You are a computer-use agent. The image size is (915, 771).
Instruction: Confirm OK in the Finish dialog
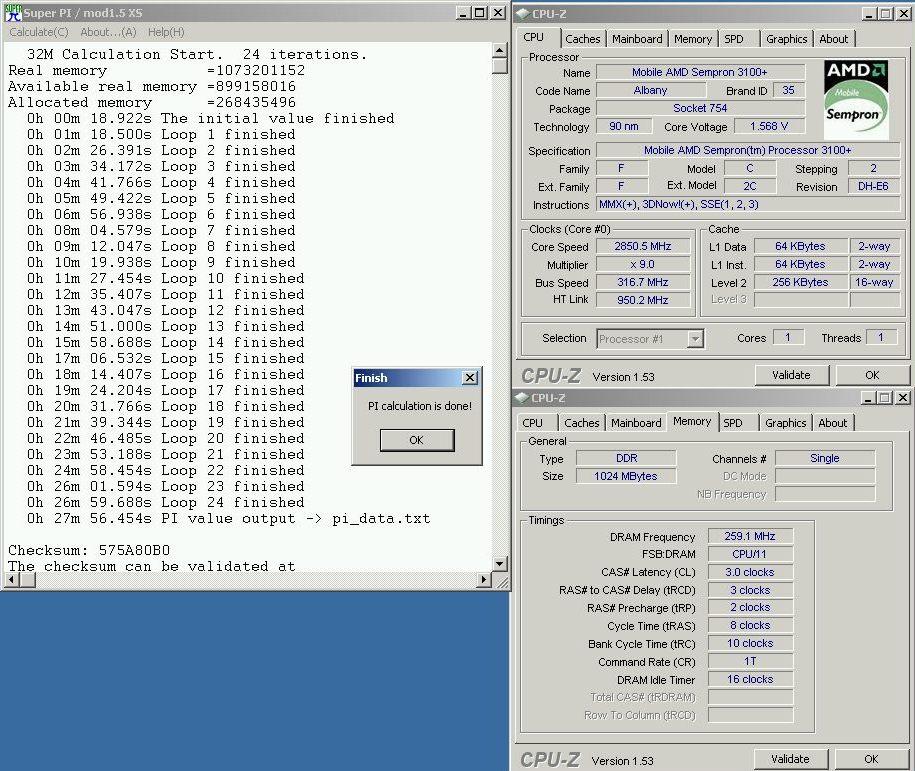(x=417, y=440)
